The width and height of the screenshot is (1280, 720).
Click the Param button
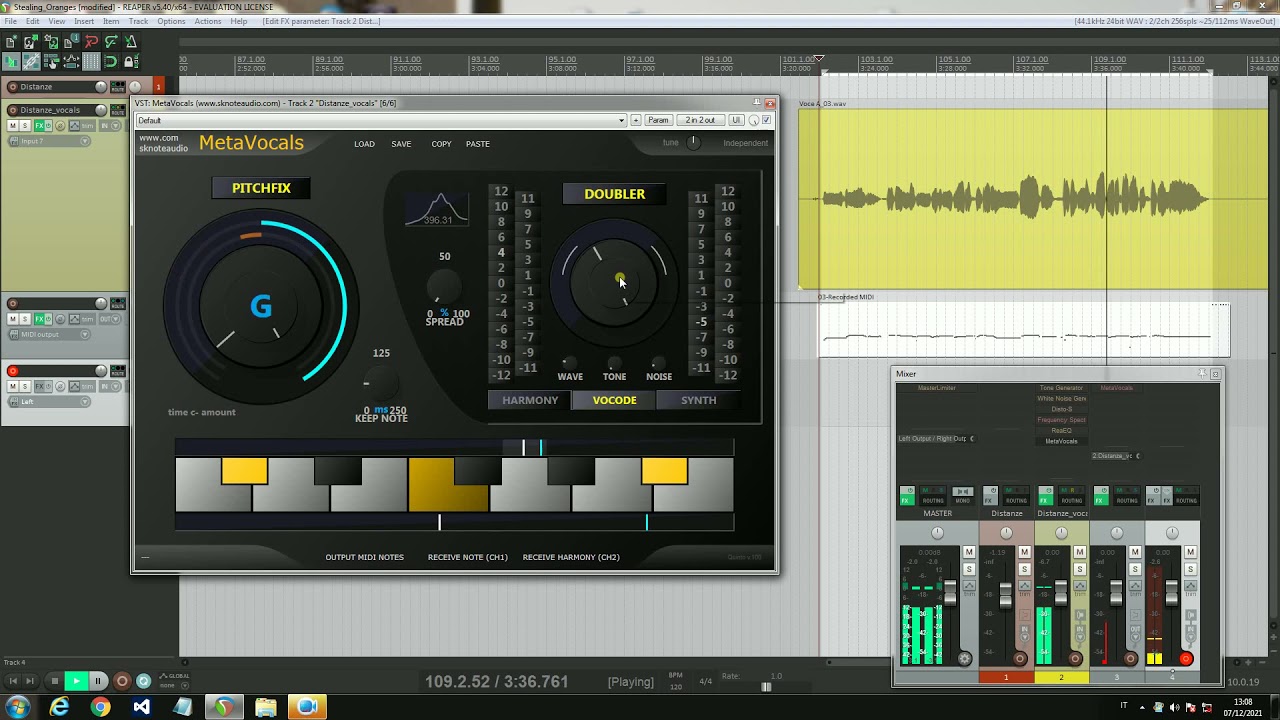click(658, 120)
